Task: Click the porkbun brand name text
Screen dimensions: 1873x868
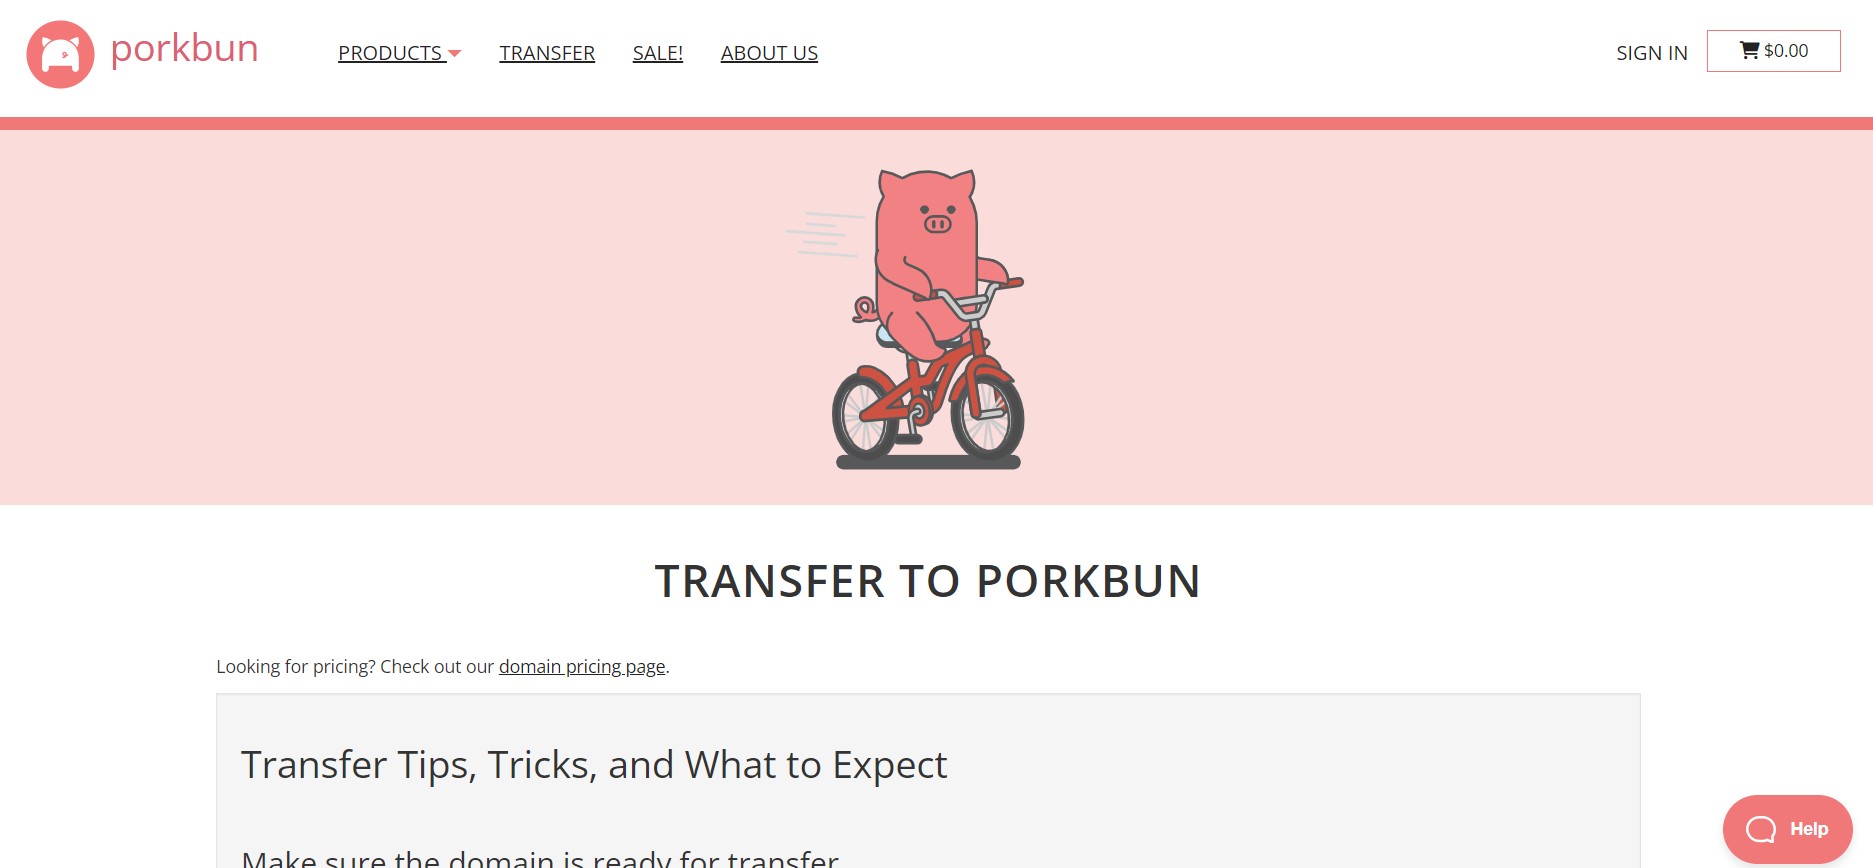Action: click(x=184, y=48)
